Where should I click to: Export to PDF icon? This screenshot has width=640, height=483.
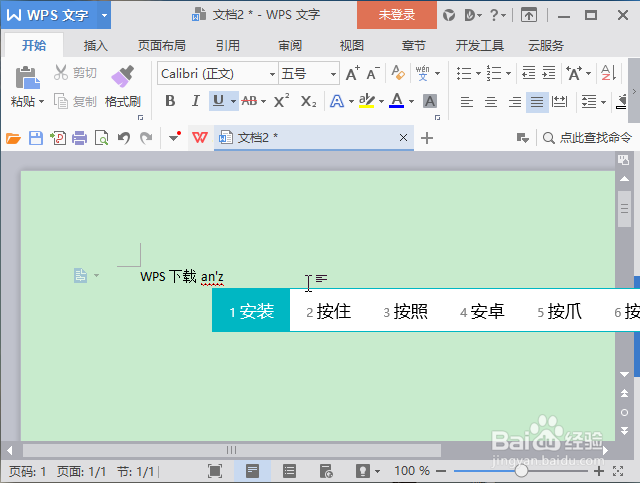(58, 138)
